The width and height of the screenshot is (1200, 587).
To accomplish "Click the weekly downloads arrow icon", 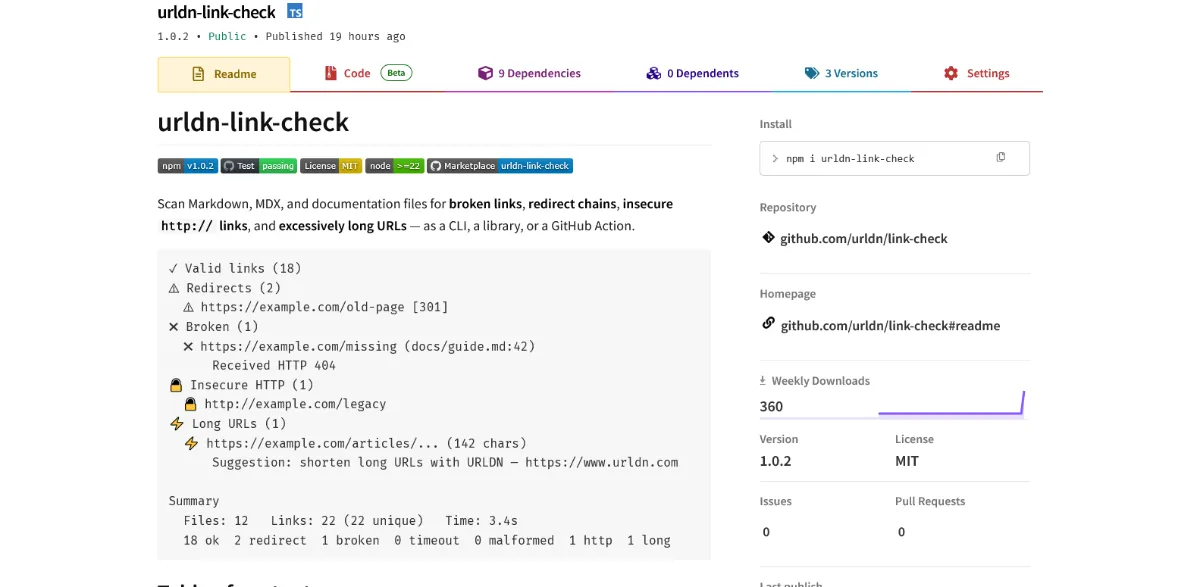I will tap(763, 381).
